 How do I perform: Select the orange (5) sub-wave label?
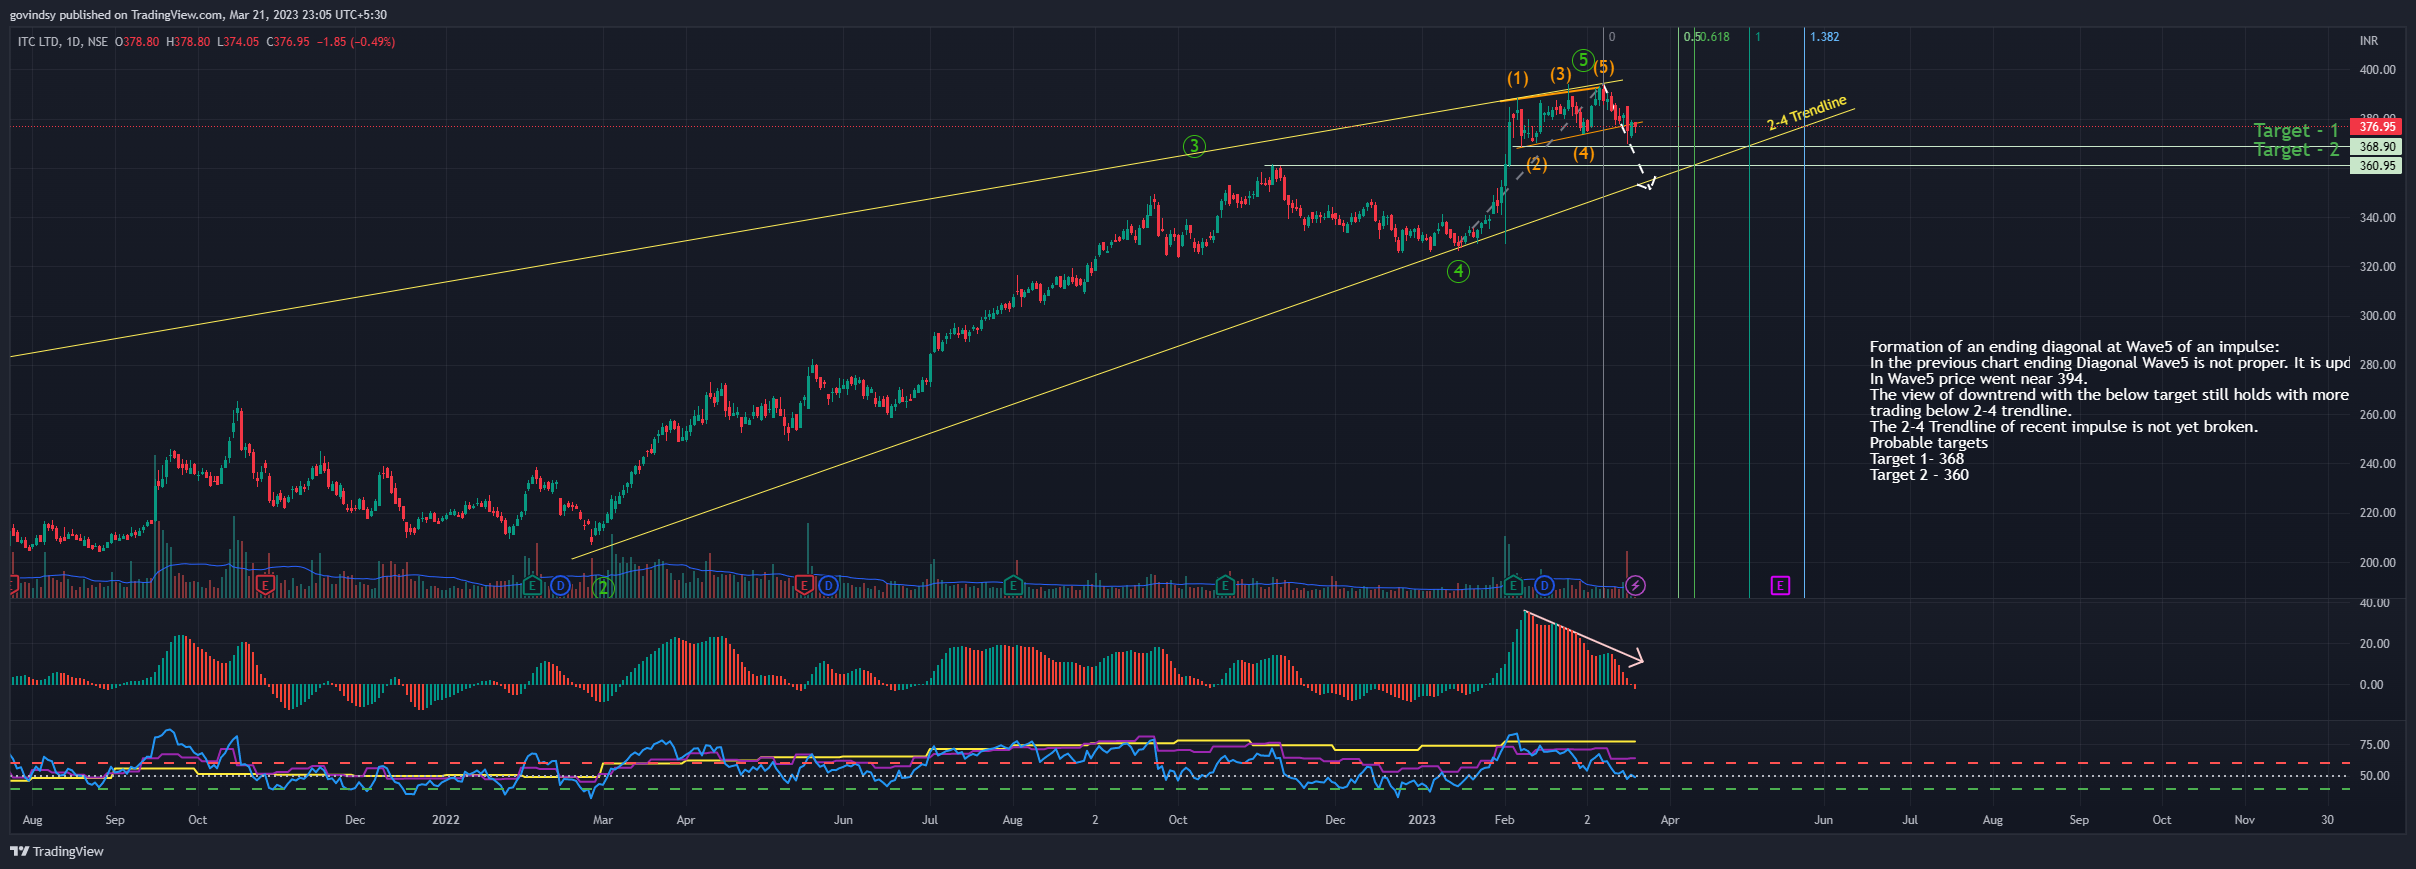1604,67
